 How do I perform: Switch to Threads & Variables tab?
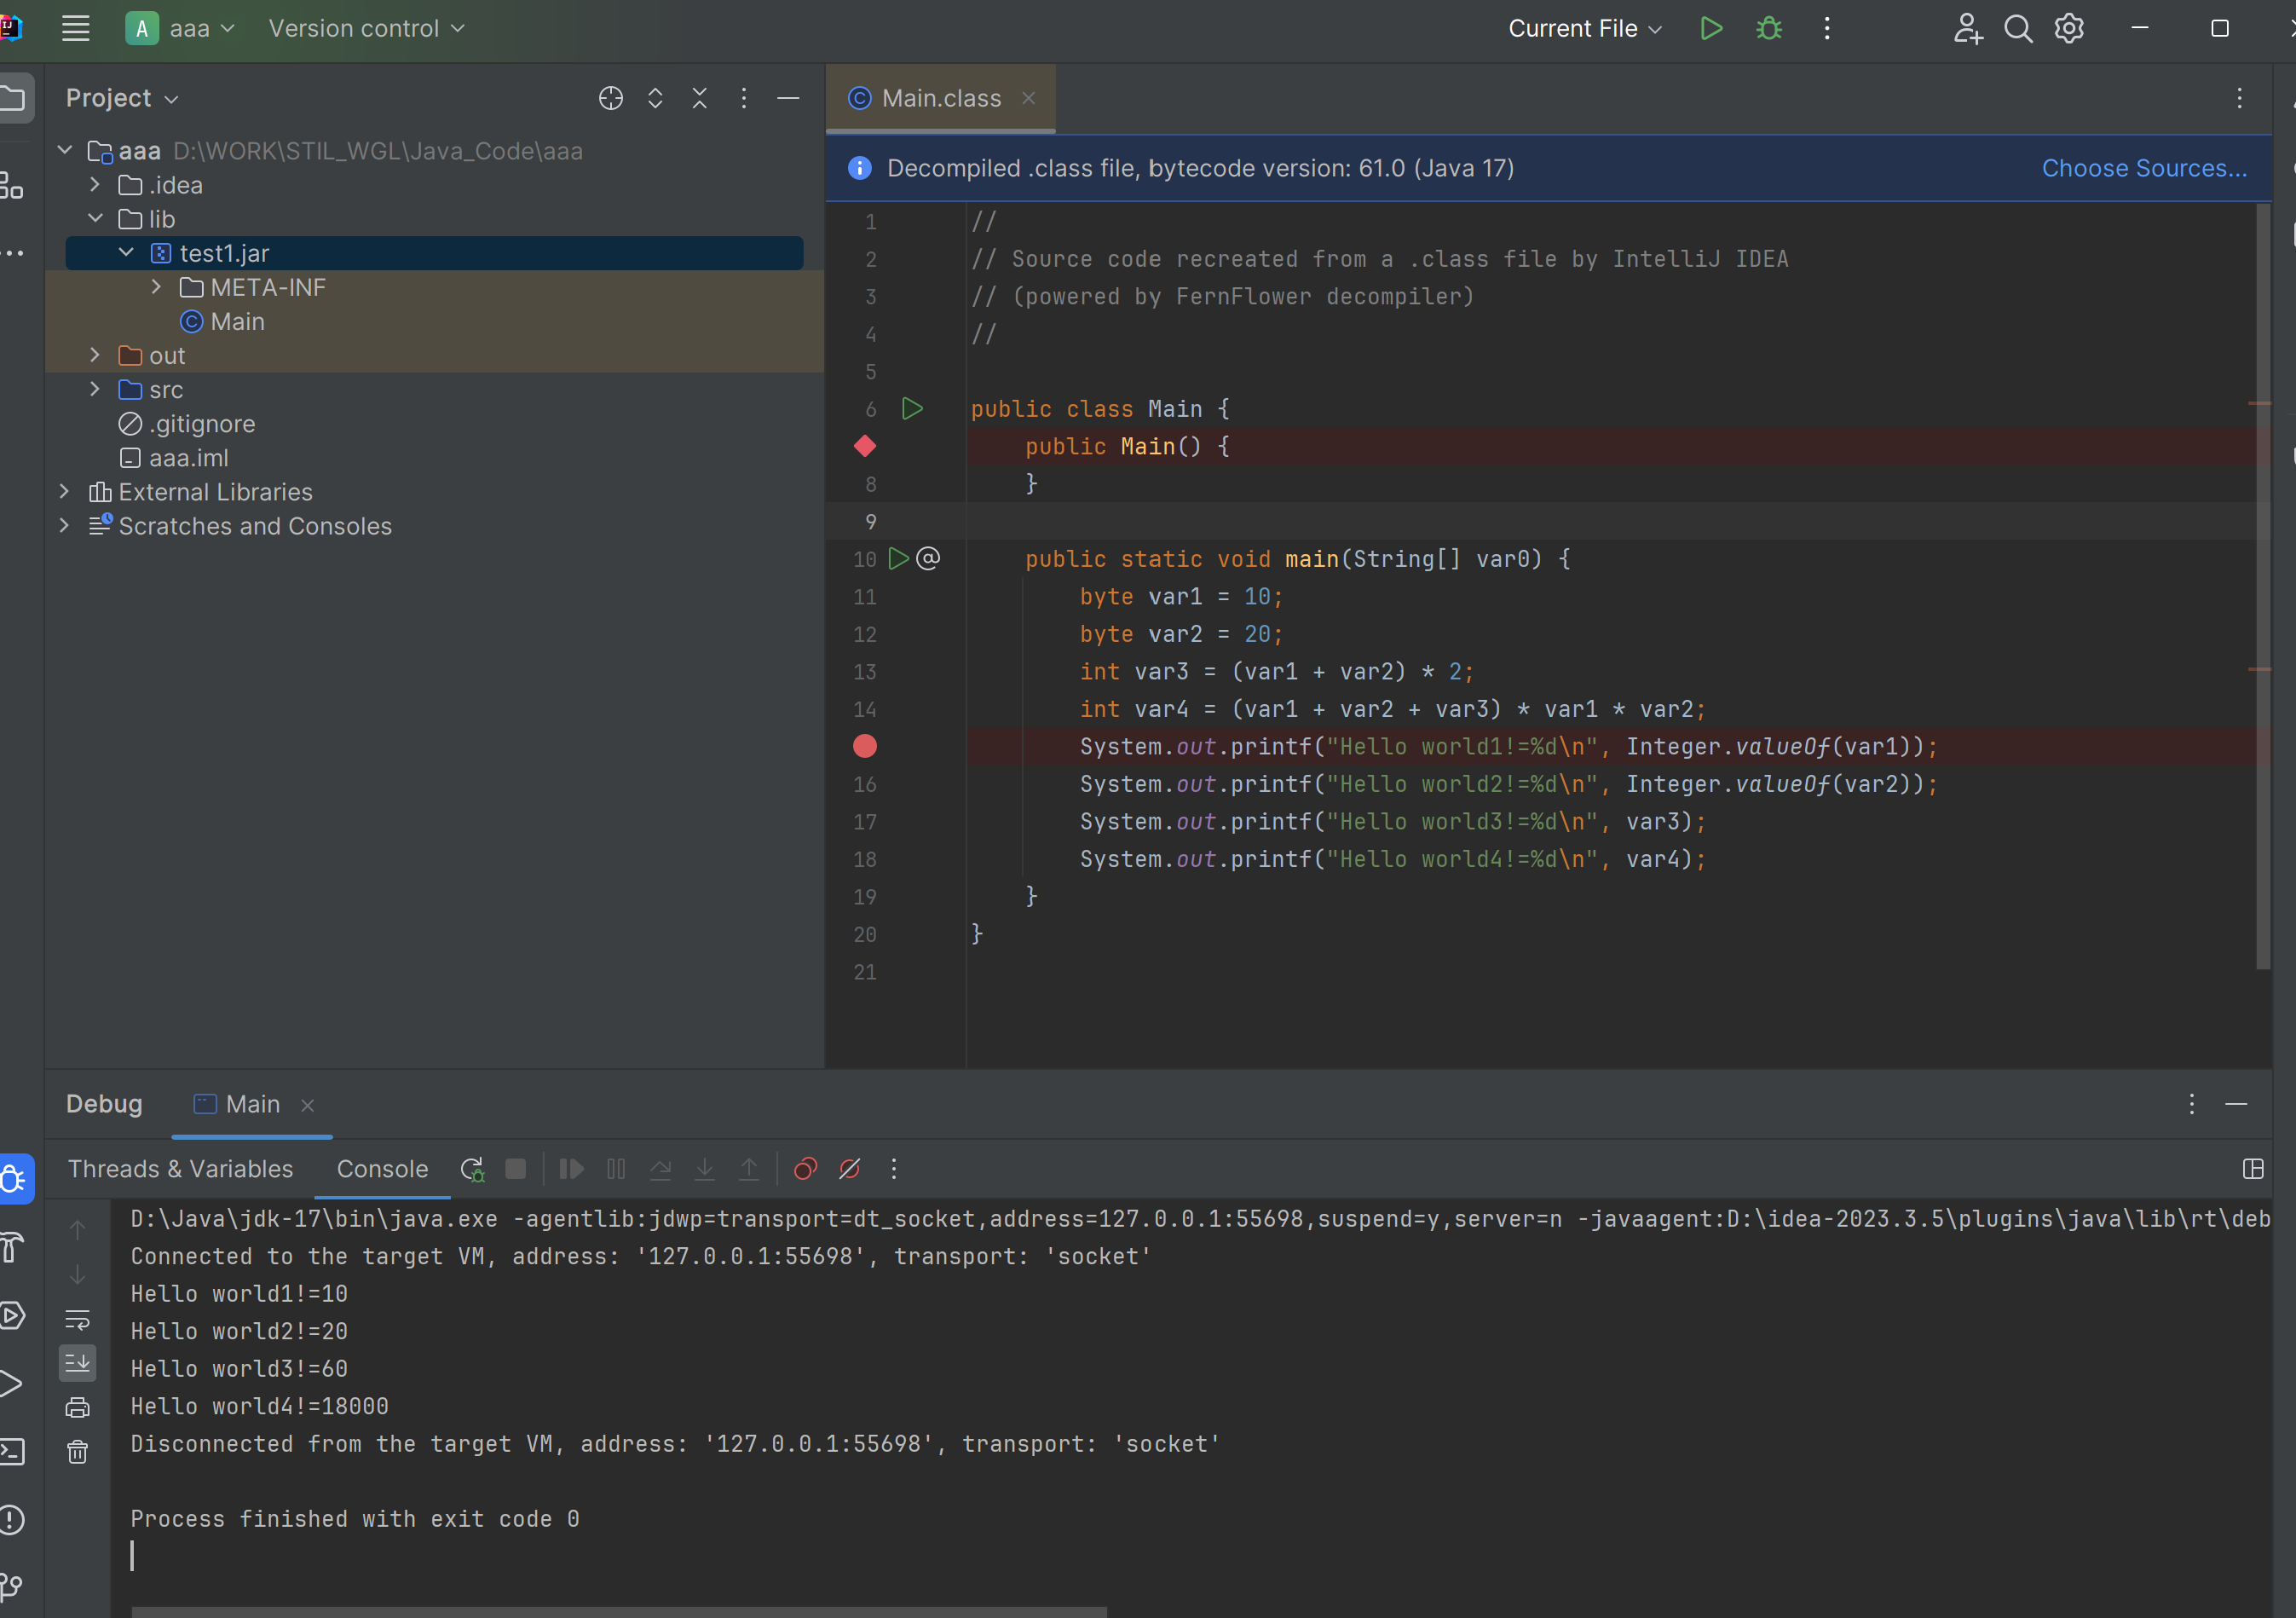tap(180, 1169)
